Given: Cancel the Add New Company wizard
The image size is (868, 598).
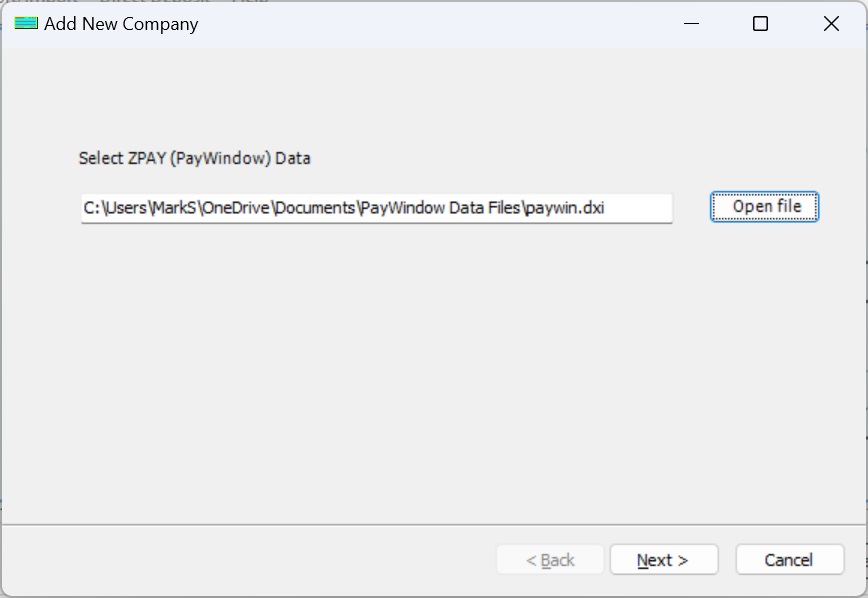Looking at the screenshot, I should 789,559.
